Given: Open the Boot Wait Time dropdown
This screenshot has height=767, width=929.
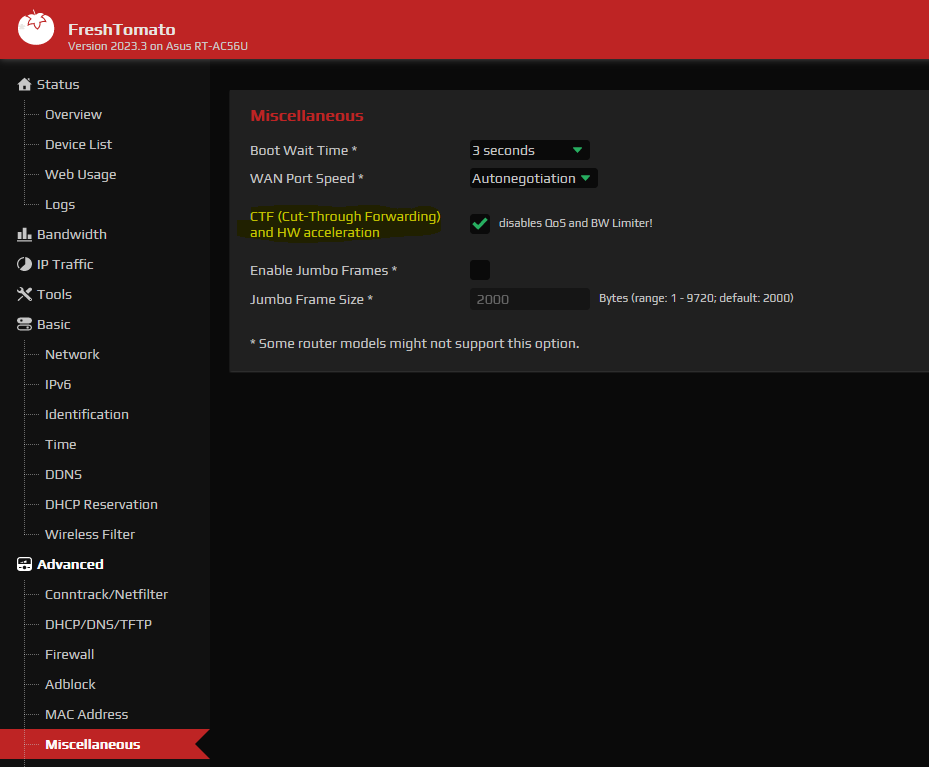Looking at the screenshot, I should 530,150.
